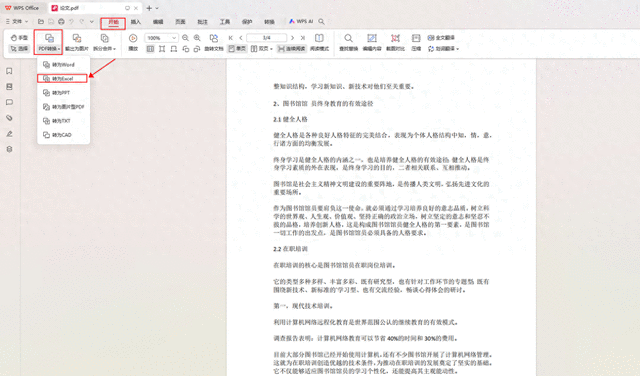Click the open folder icon in quick toolbar
The width and height of the screenshot is (640, 376).
pyautogui.click(x=41, y=22)
